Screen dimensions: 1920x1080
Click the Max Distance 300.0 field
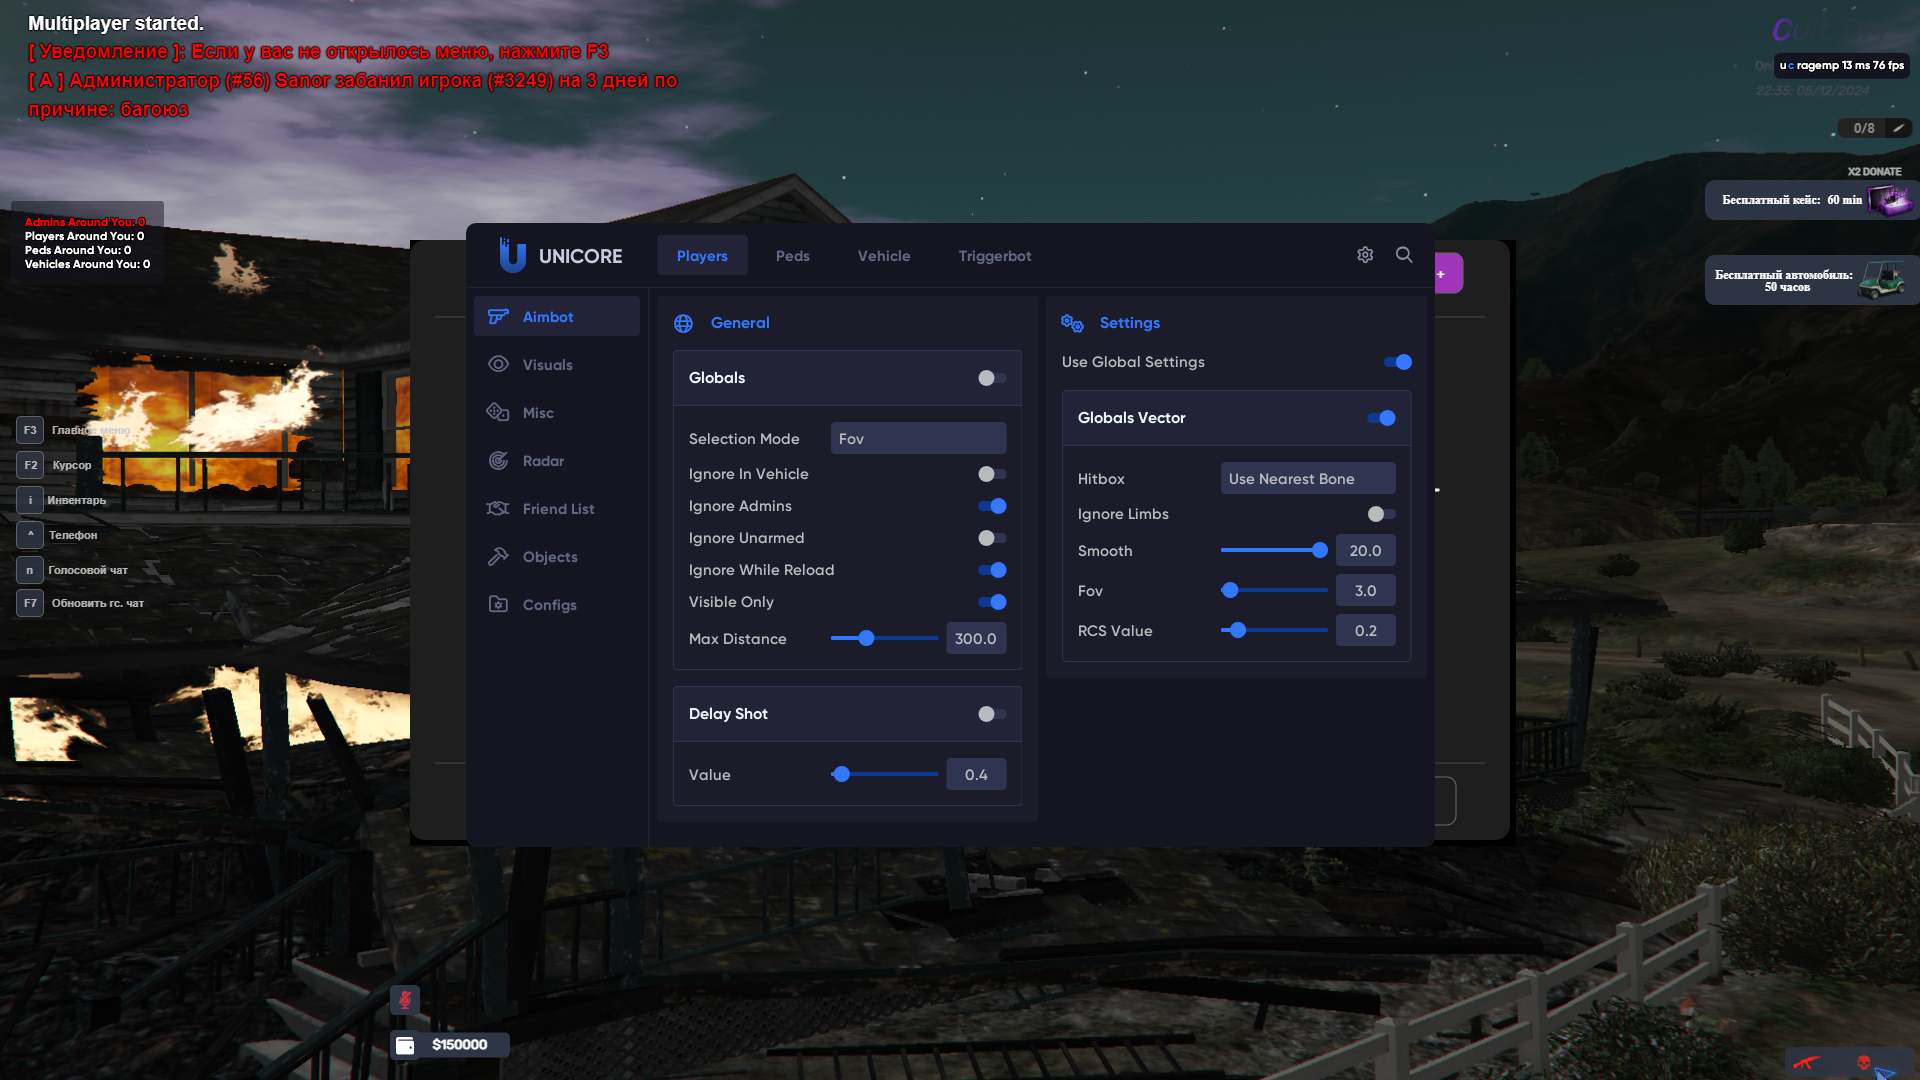click(976, 638)
